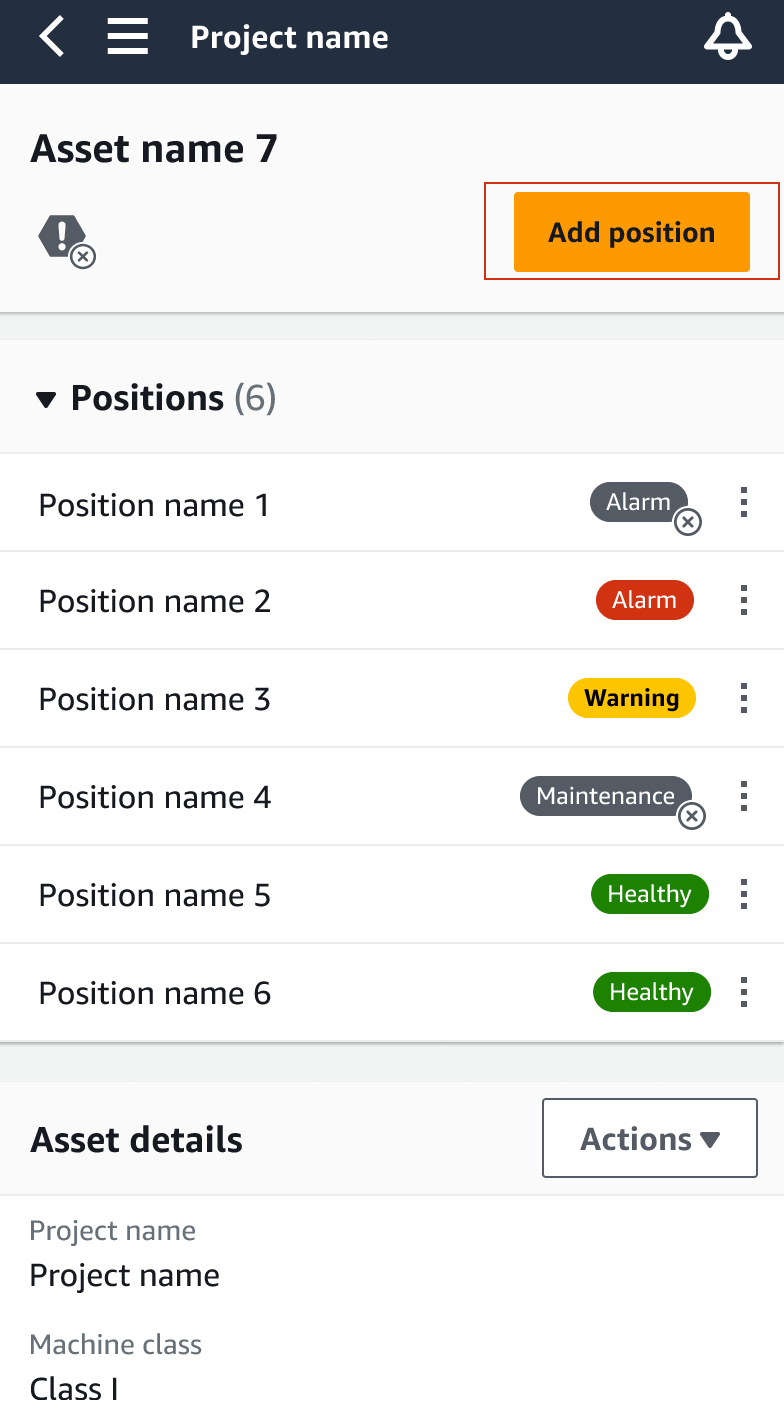
Task: Click the Healthy badge on Position name 6
Action: tap(651, 992)
